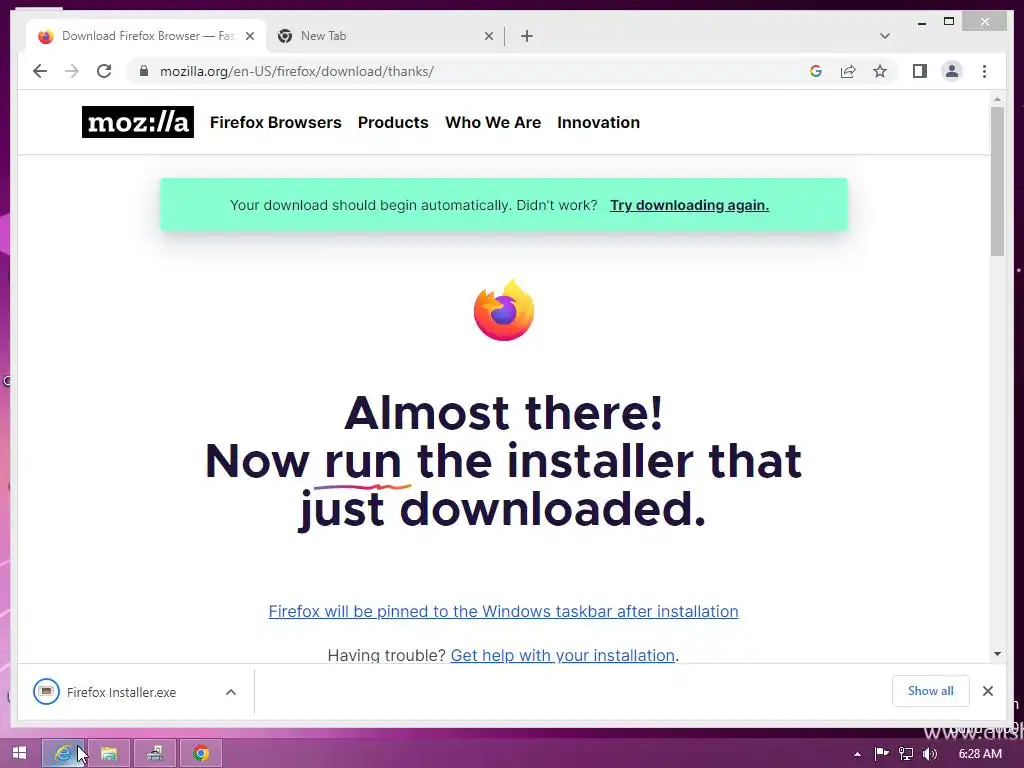Expand the Firefox Installer.exe download options chevron
Image resolution: width=1024 pixels, height=768 pixels.
pos(231,692)
